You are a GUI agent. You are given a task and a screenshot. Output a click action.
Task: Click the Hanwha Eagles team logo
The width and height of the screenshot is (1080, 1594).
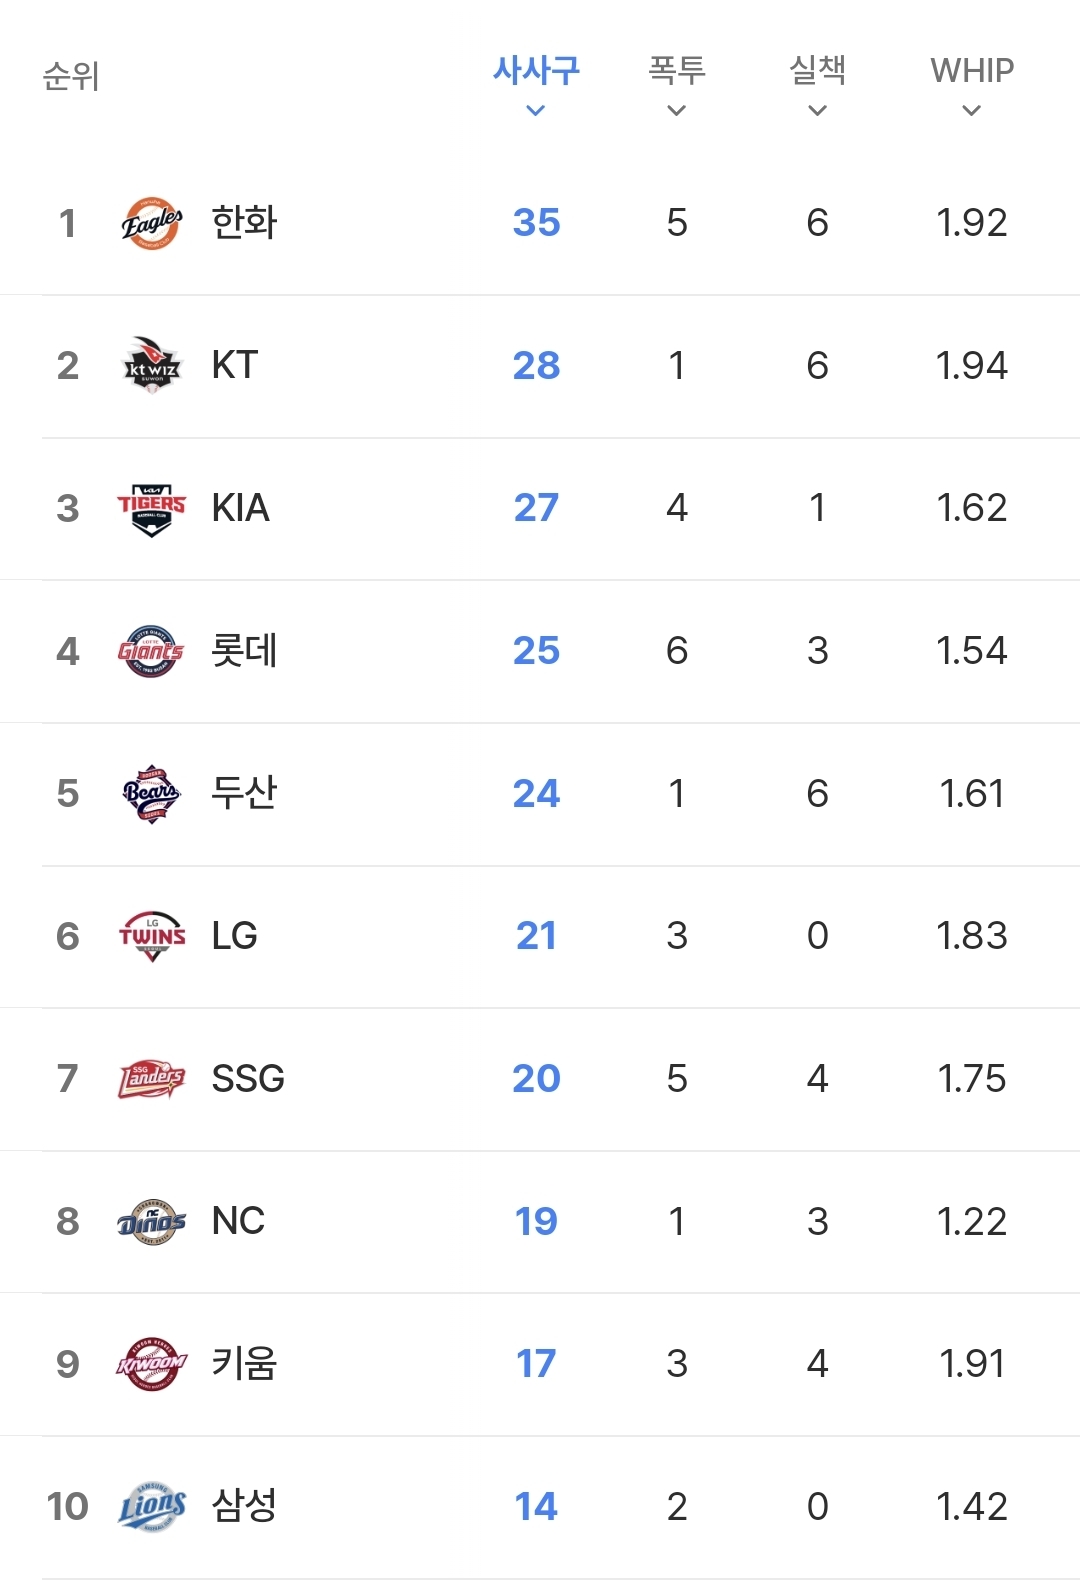click(x=152, y=223)
